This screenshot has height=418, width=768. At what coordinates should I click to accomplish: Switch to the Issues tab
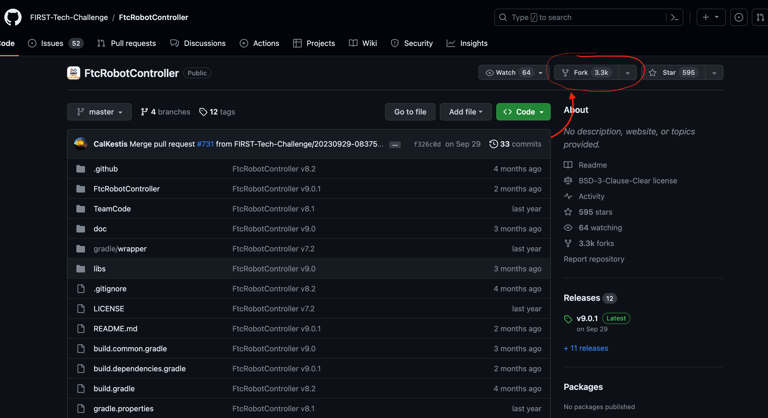(x=55, y=43)
